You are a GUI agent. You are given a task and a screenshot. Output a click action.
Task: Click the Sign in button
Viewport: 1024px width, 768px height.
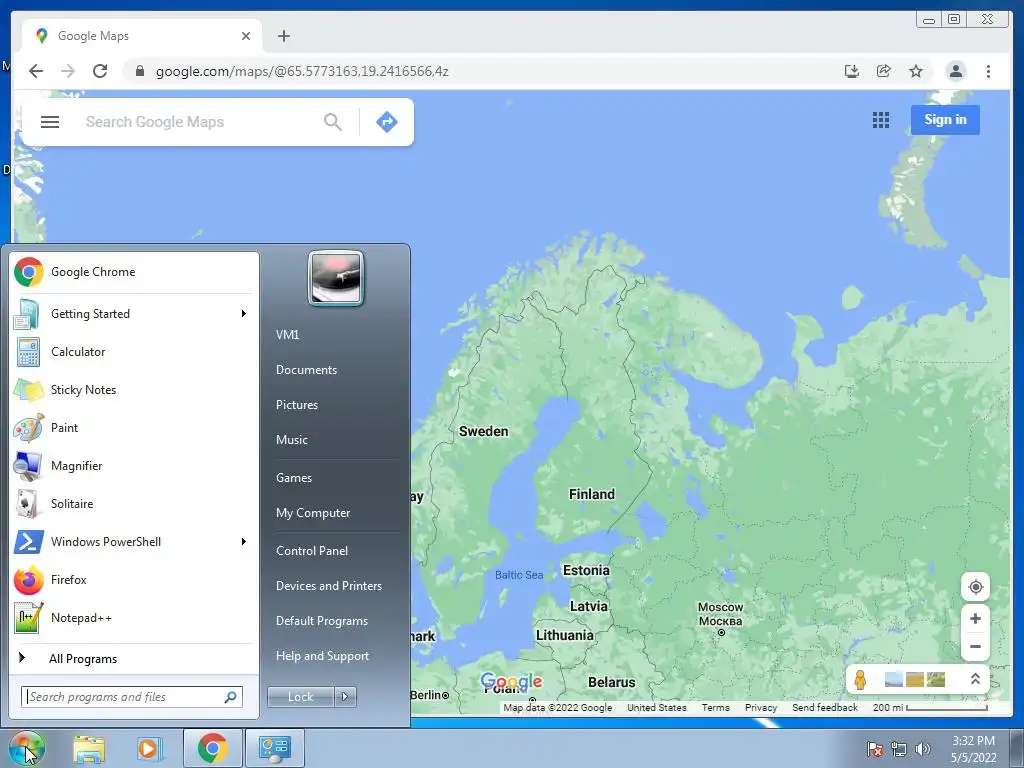[945, 120]
